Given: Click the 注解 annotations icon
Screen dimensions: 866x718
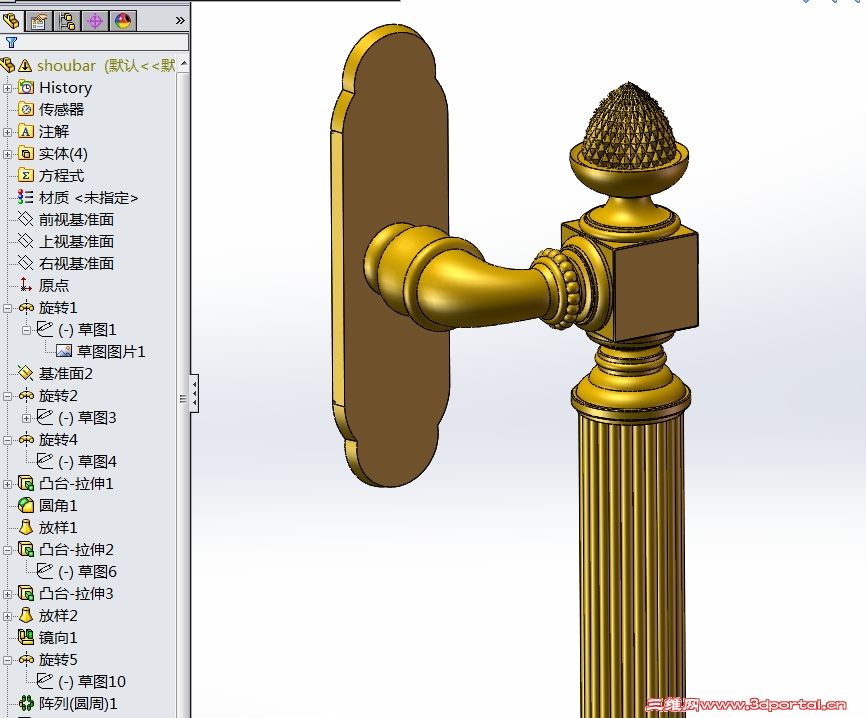Looking at the screenshot, I should point(25,131).
